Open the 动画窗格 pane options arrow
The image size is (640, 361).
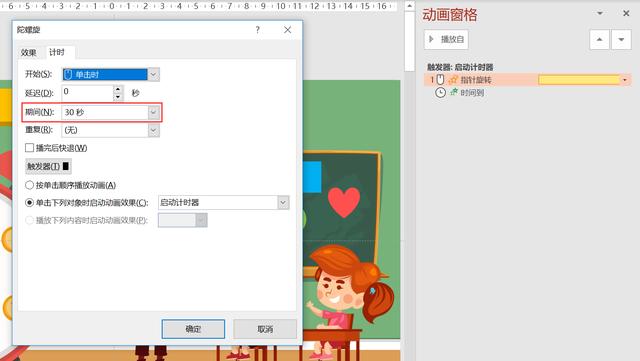click(x=600, y=13)
